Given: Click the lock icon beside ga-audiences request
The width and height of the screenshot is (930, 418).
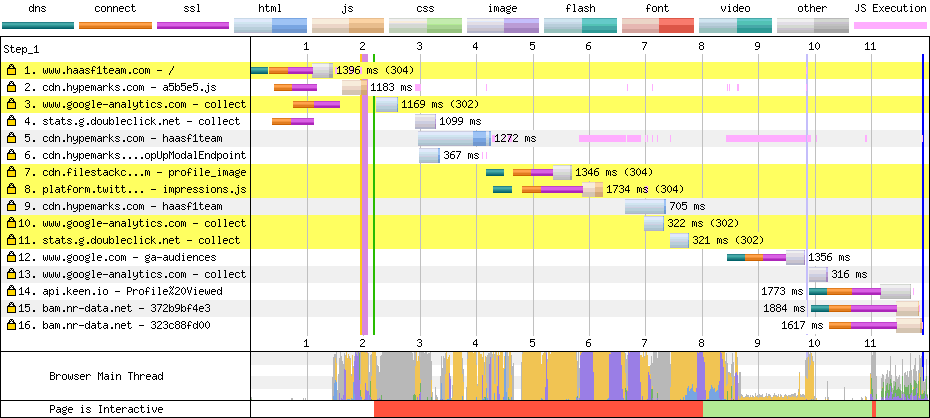Looking at the screenshot, I should tap(11, 257).
